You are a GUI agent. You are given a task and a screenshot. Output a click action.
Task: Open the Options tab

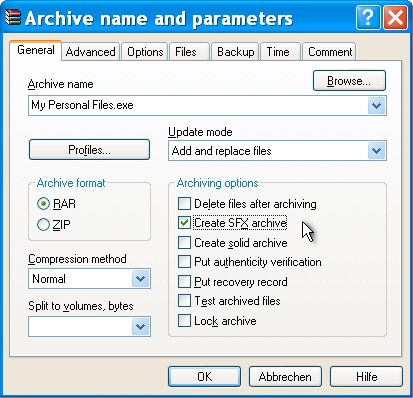pyautogui.click(x=145, y=52)
